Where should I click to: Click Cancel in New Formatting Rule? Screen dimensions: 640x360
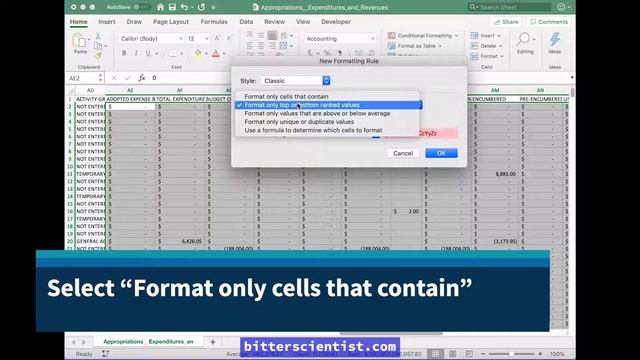click(x=403, y=153)
